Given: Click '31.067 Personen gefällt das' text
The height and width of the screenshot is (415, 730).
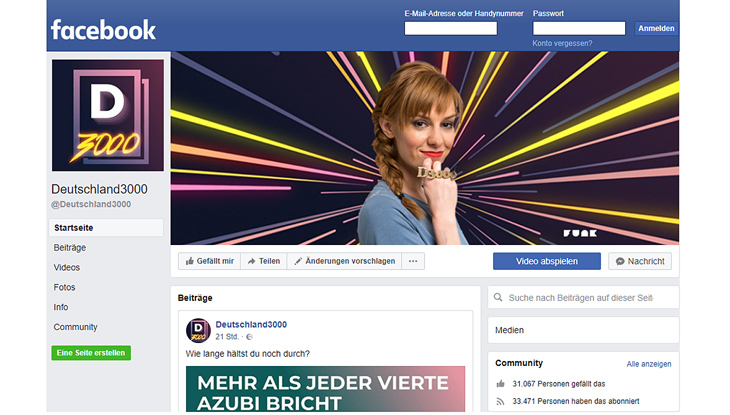Looking at the screenshot, I should pyautogui.click(x=559, y=384).
